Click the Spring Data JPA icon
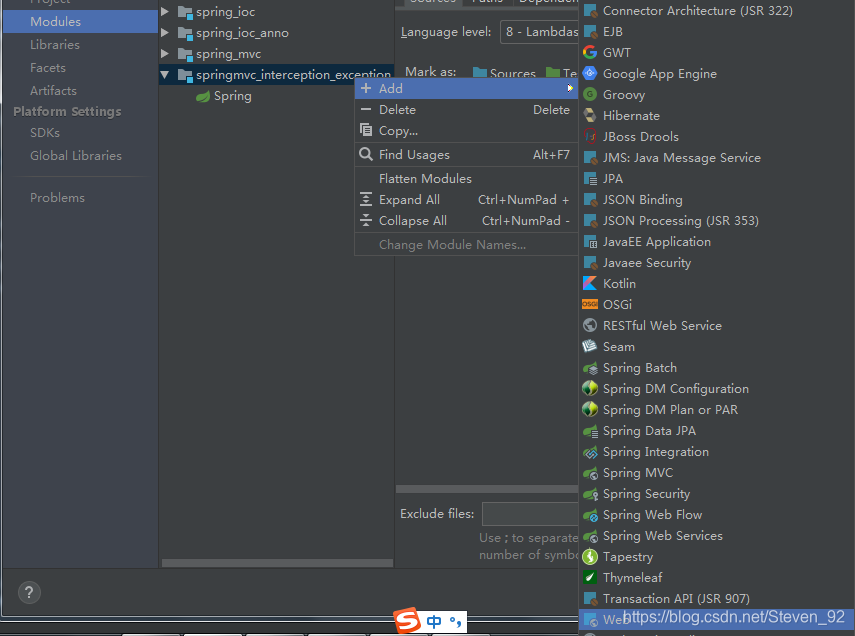This screenshot has height=636, width=855. tap(590, 431)
